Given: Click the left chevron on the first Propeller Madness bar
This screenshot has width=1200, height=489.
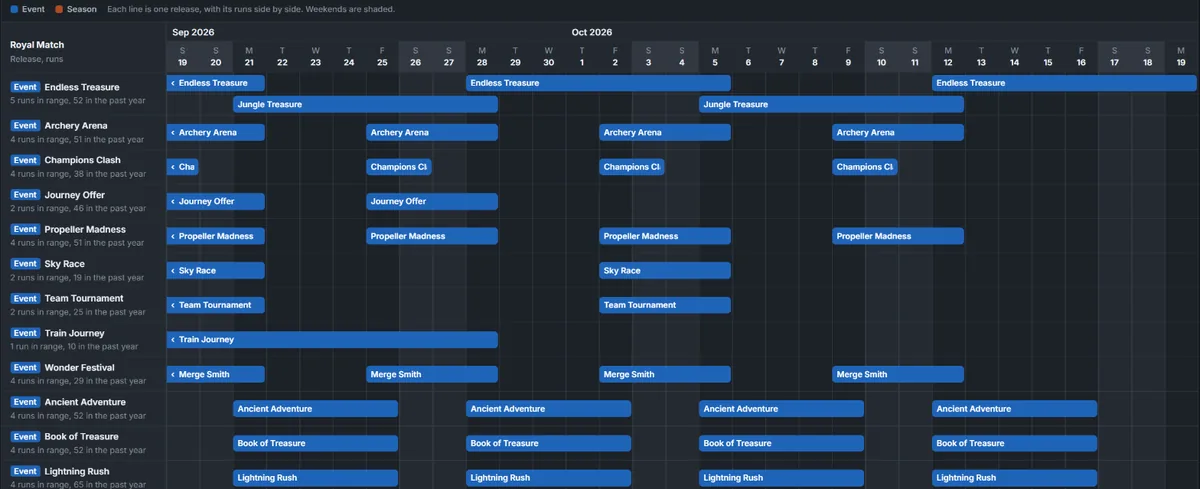Looking at the screenshot, I should tap(173, 236).
